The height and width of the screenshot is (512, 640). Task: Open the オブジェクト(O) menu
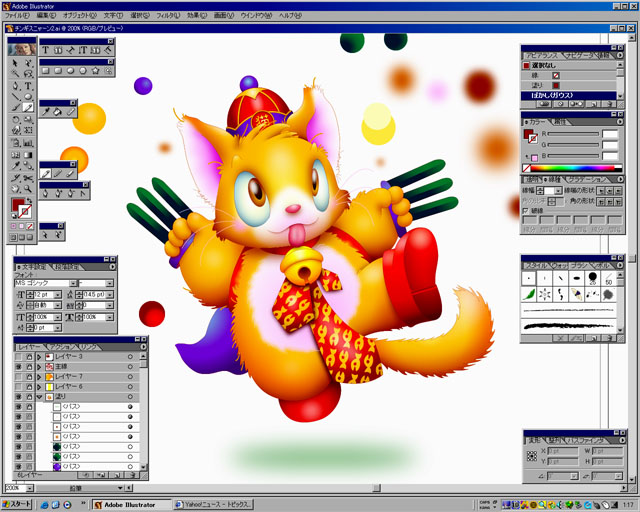(80, 16)
